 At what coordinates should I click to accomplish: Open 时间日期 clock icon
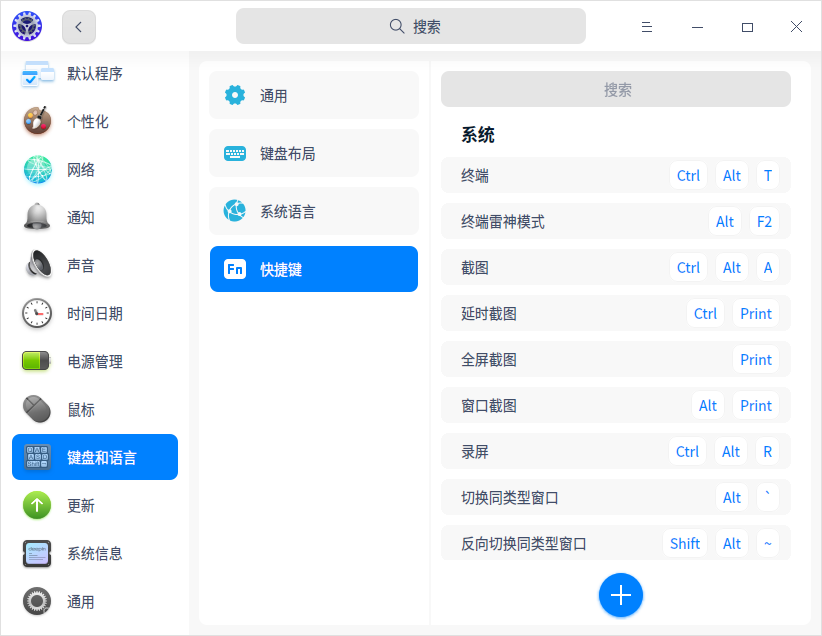[x=37, y=314]
